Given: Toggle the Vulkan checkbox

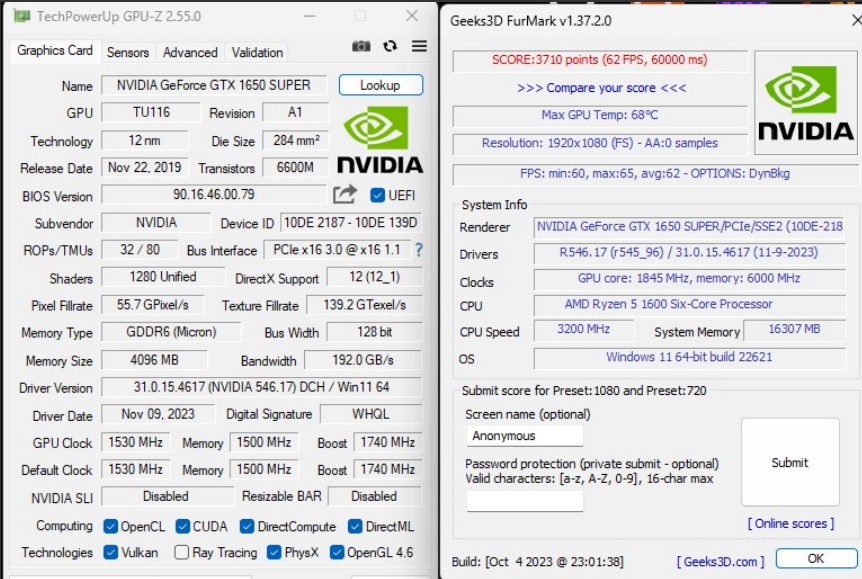Looking at the screenshot, I should coord(110,552).
